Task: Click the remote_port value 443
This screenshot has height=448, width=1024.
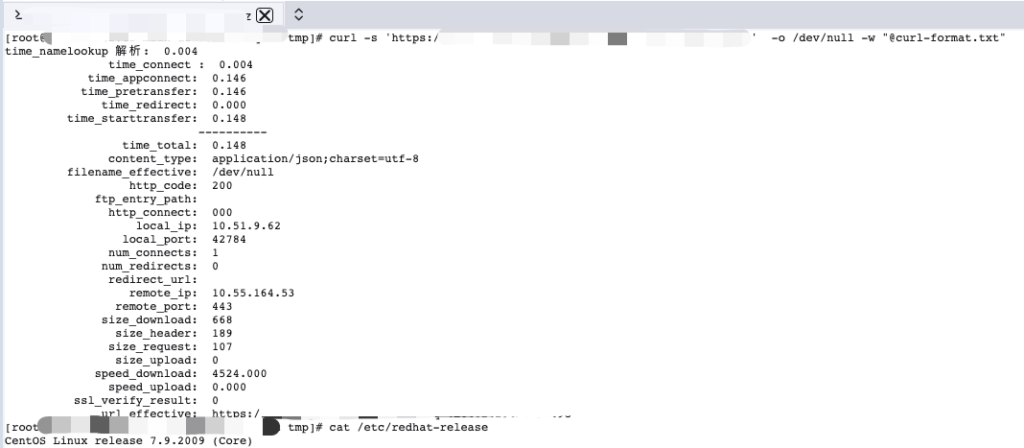Action: pos(222,306)
